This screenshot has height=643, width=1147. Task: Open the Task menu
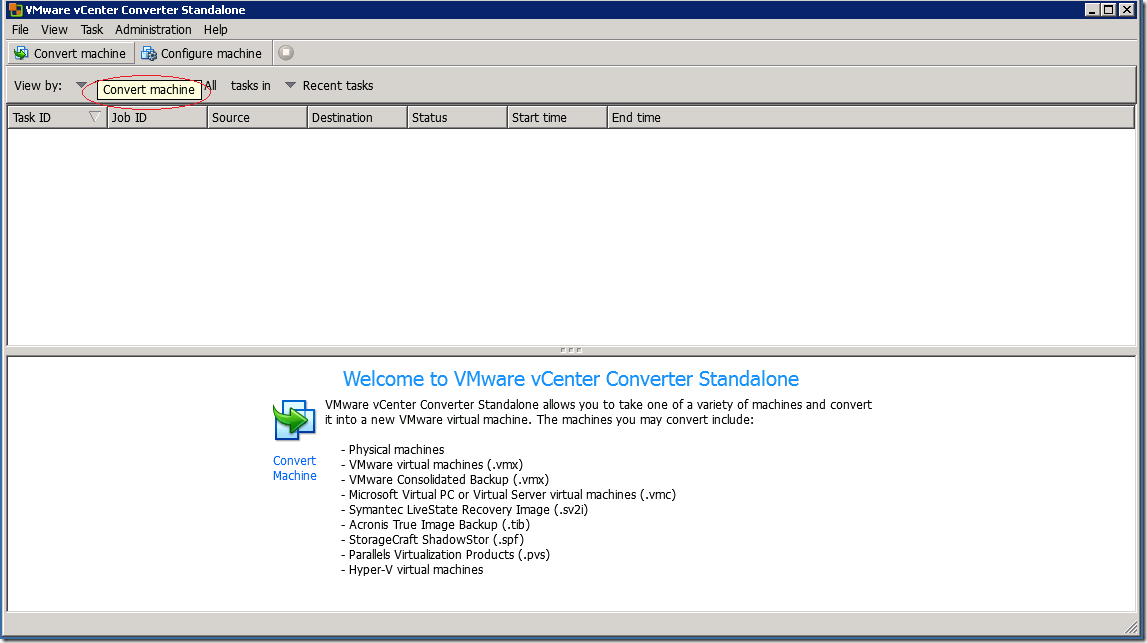tap(91, 29)
